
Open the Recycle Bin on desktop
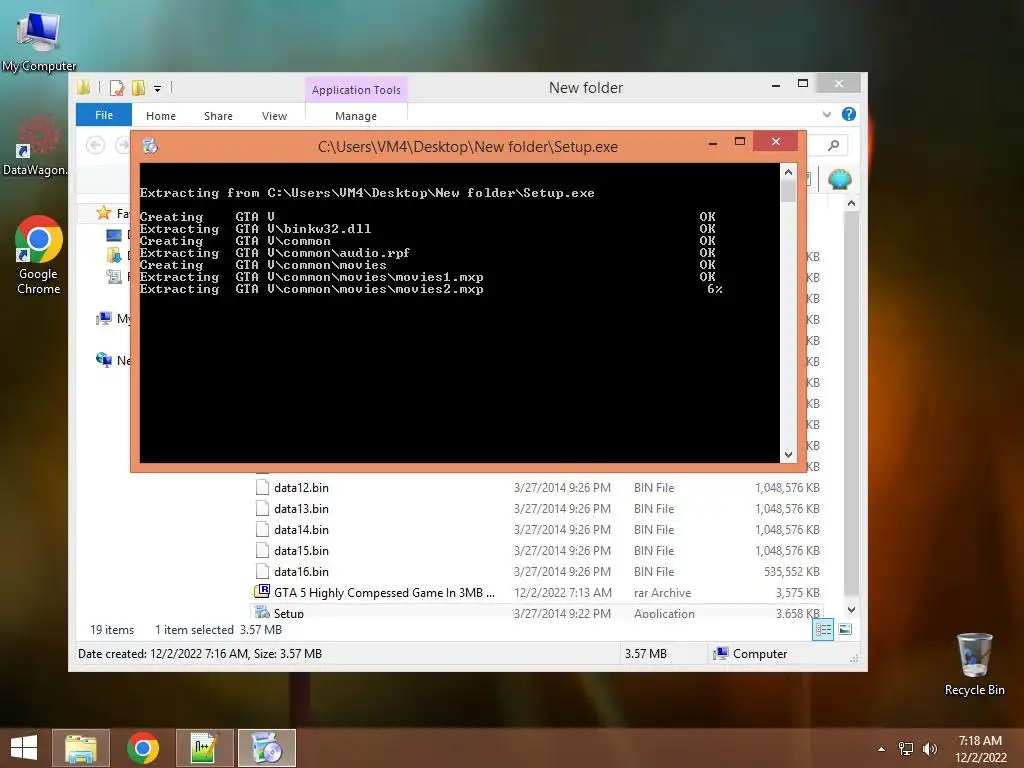974,664
